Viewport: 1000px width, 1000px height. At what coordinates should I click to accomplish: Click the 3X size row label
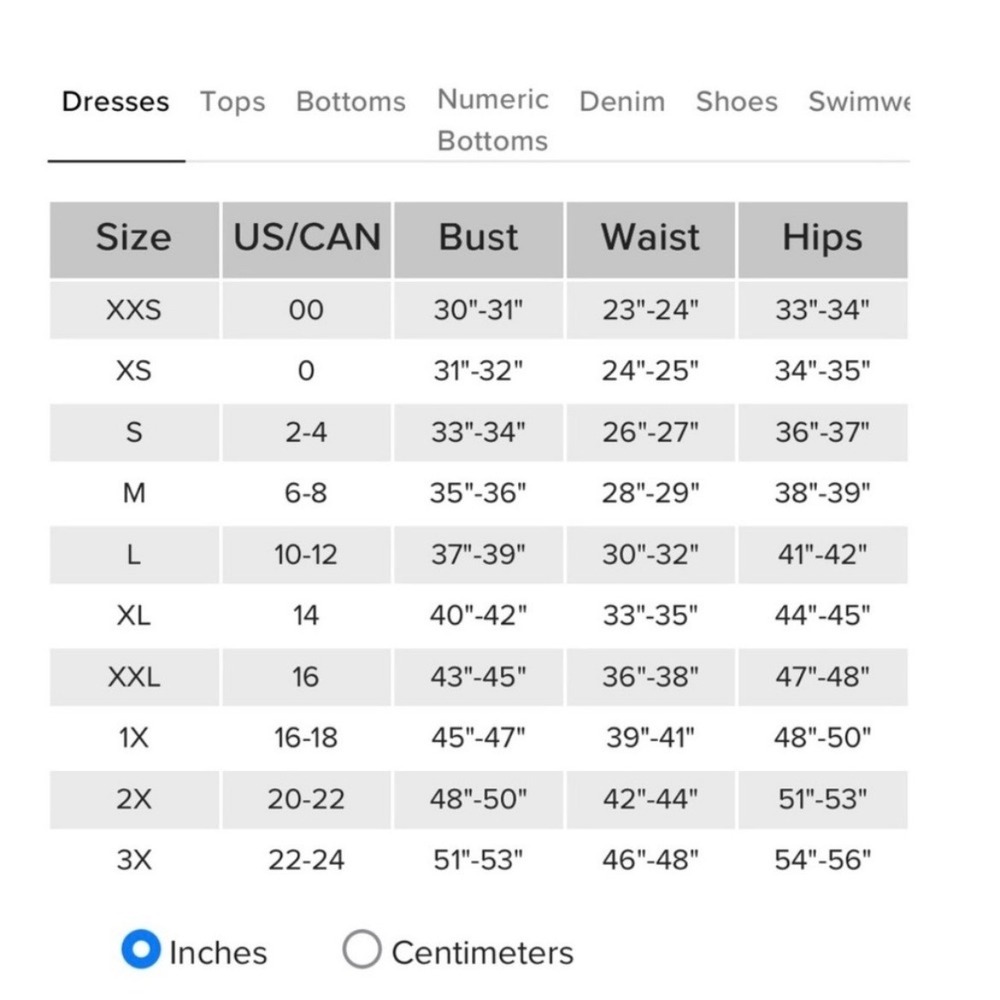(x=133, y=860)
